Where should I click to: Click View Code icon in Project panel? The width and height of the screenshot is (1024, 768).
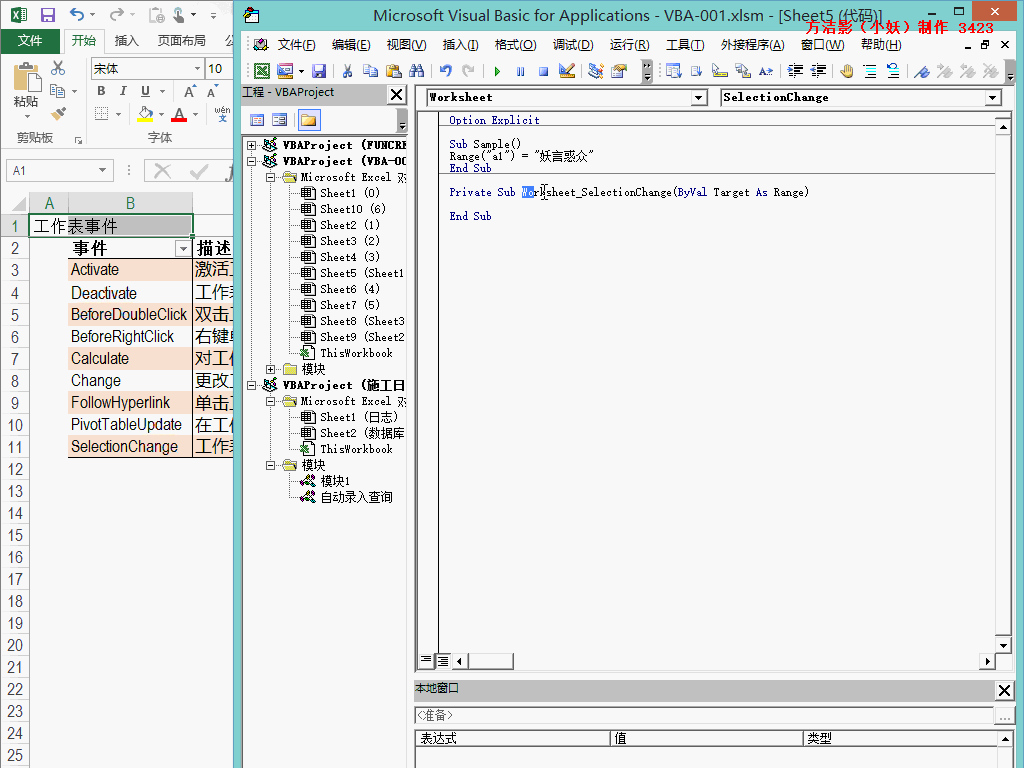[x=257, y=120]
